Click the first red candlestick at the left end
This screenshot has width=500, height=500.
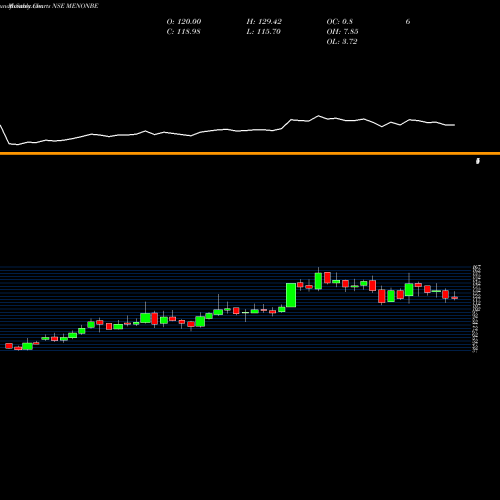click(9, 346)
